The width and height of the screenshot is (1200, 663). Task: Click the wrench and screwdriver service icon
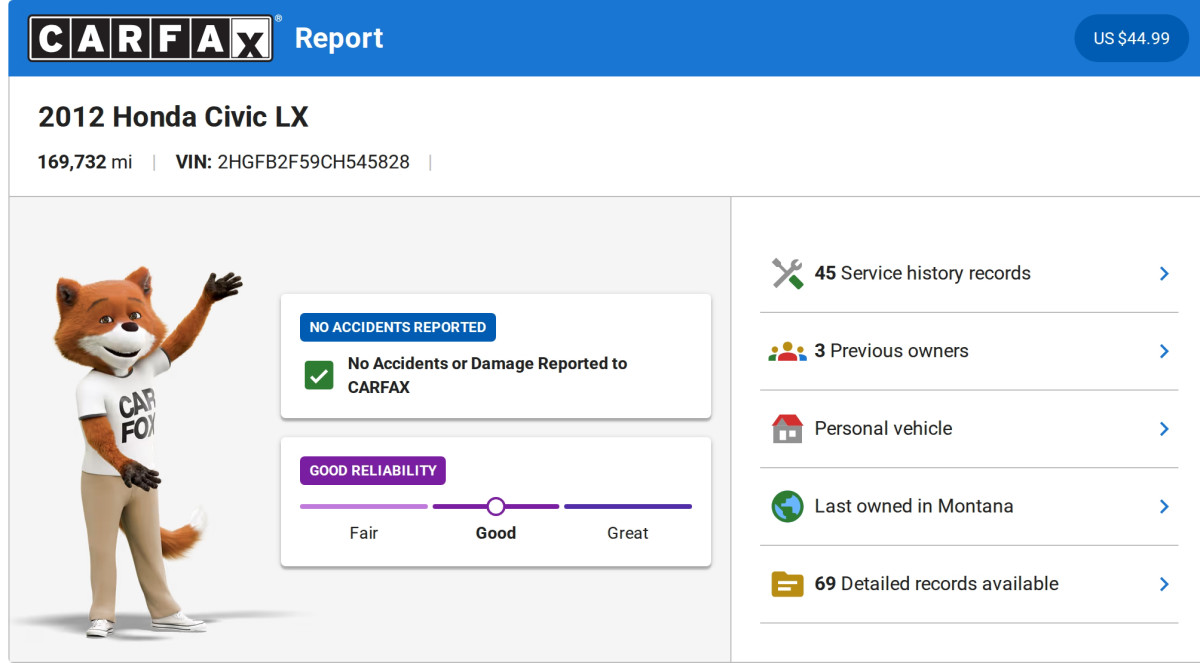click(788, 273)
